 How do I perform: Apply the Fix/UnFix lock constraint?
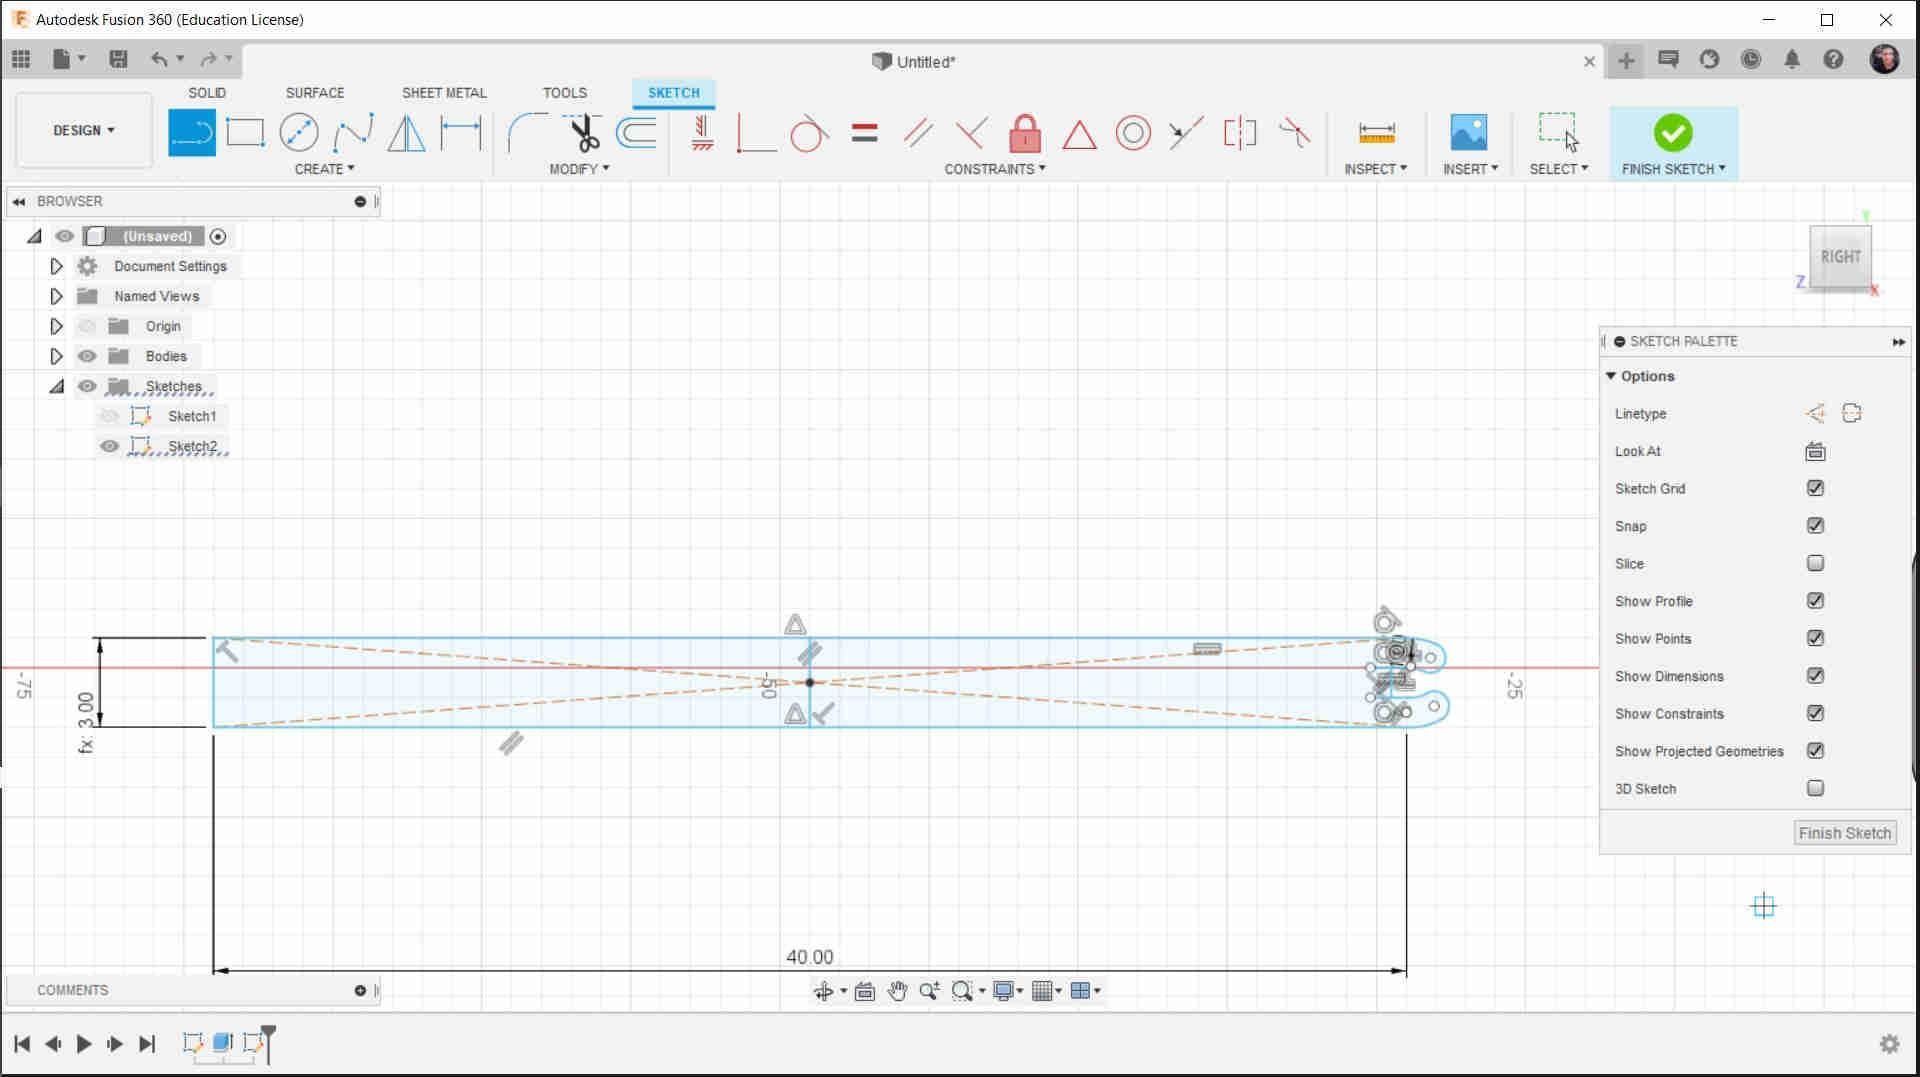[1025, 132]
